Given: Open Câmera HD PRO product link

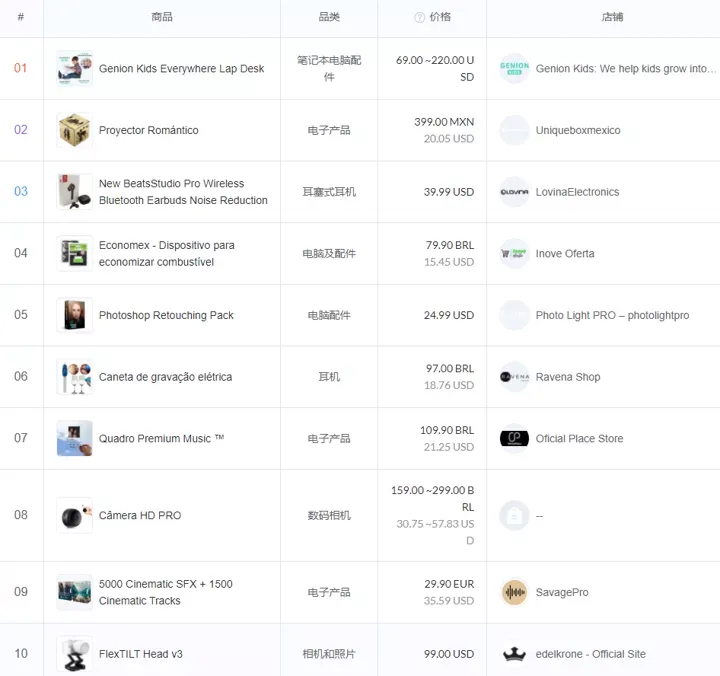Looking at the screenshot, I should pos(140,515).
